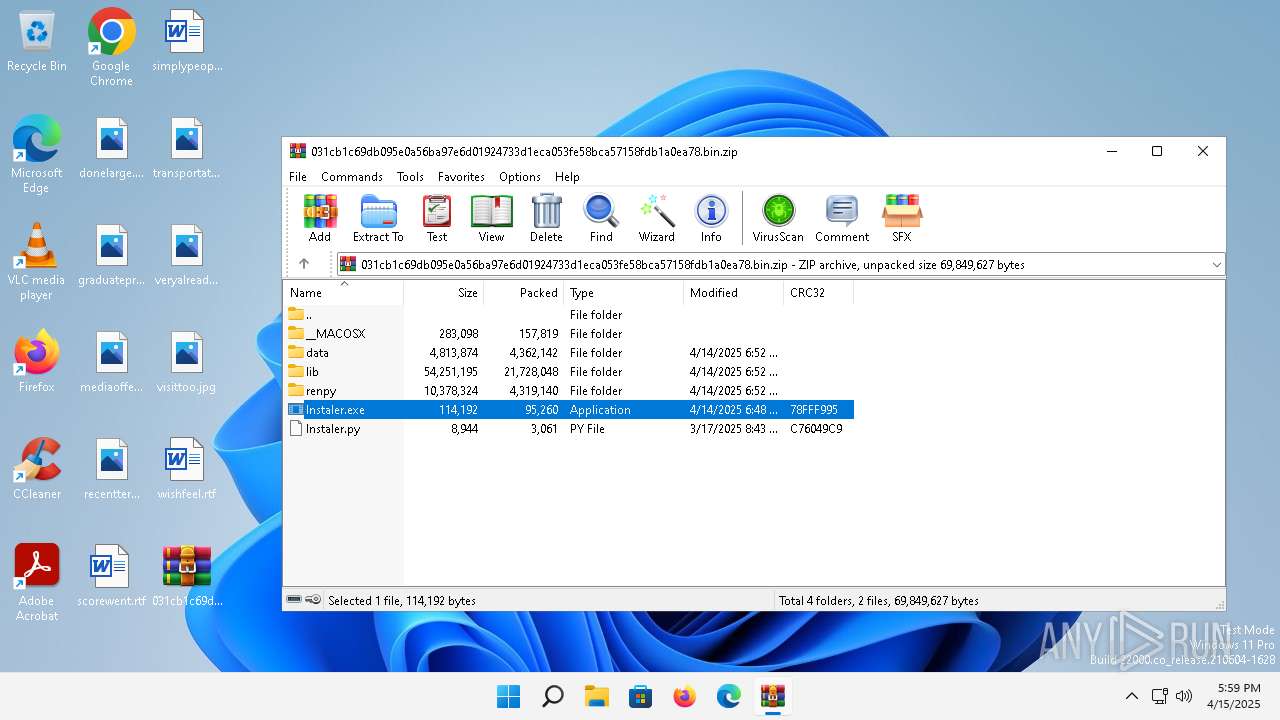This screenshot has height=720, width=1280.
Task: Open the View toolbar icon
Action: 491,218
